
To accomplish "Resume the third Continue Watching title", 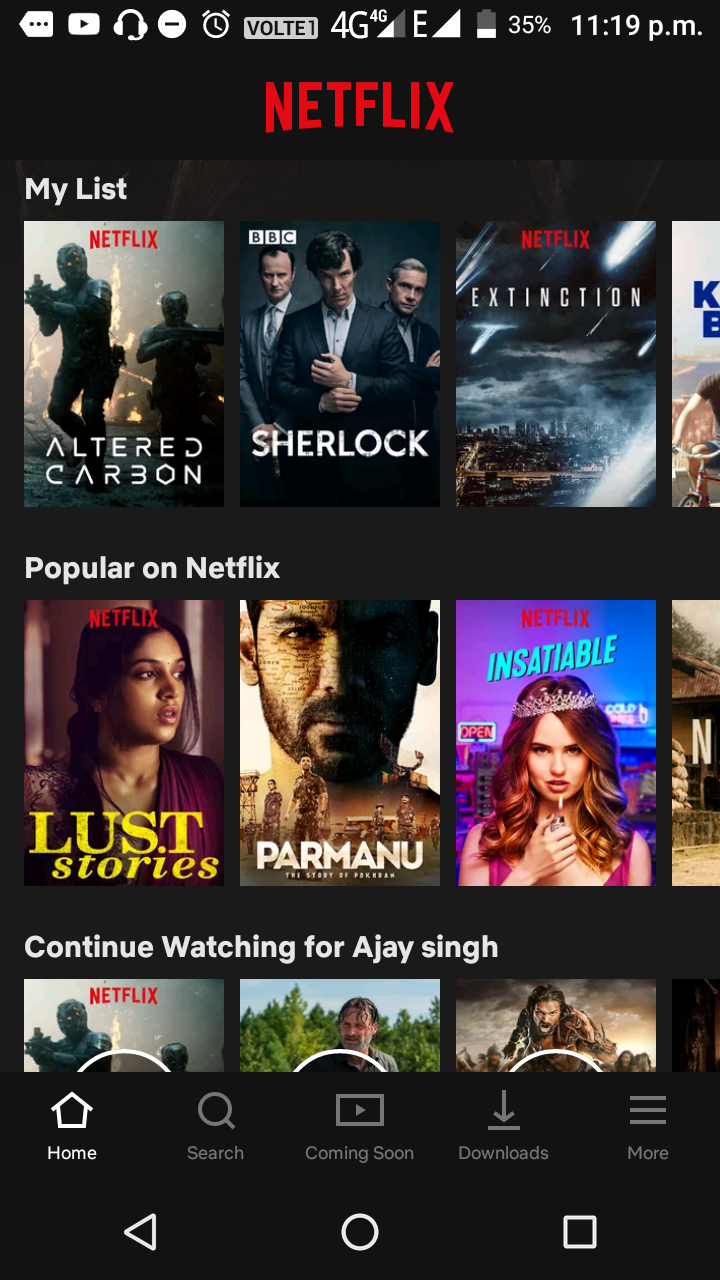I will click(x=556, y=1025).
